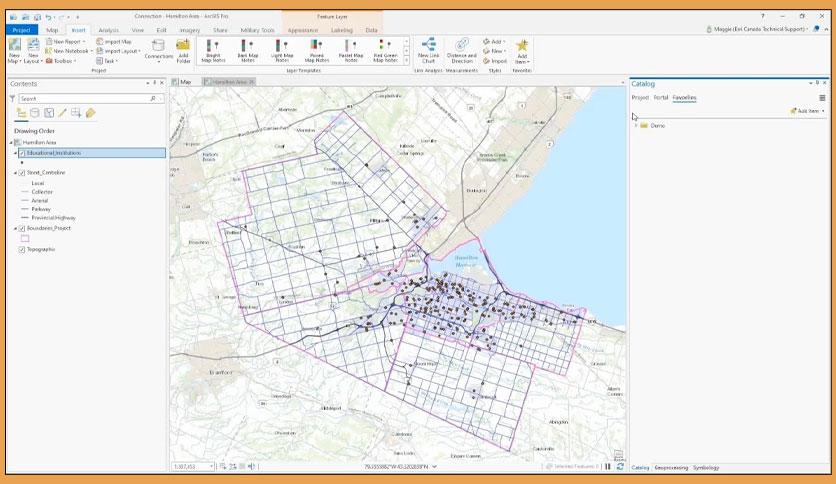The width and height of the screenshot is (836, 484).
Task: Click the Import Map button
Action: click(118, 42)
